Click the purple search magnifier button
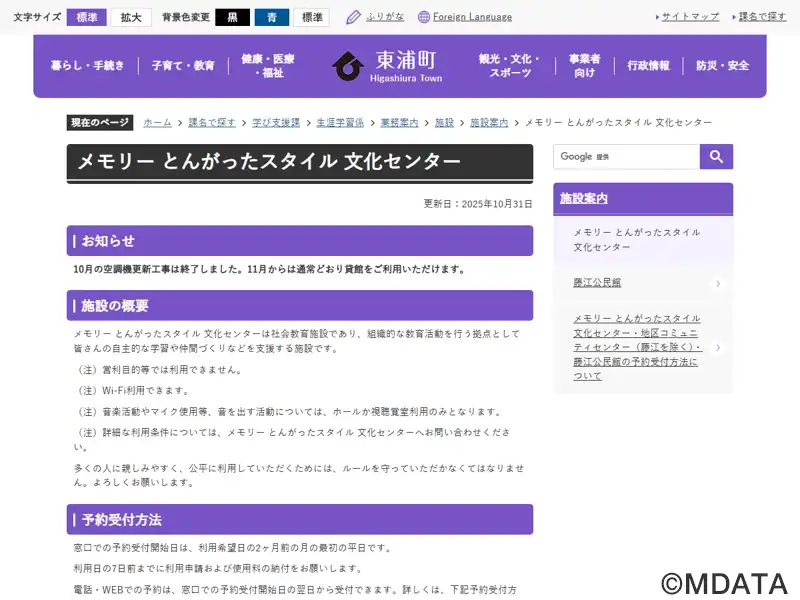 [716, 157]
